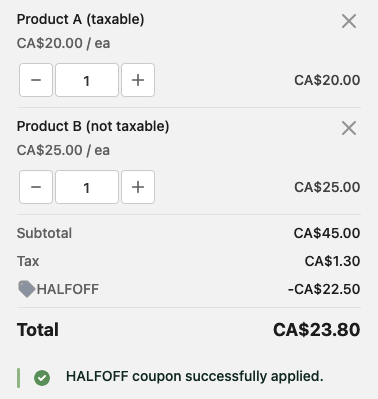Decrease quantity of Product A
This screenshot has height=399, width=378.
pyautogui.click(x=36, y=80)
